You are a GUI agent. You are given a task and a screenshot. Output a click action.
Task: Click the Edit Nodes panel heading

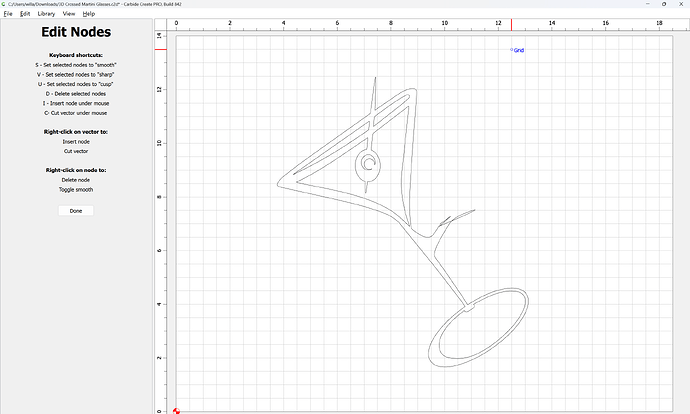point(76,33)
